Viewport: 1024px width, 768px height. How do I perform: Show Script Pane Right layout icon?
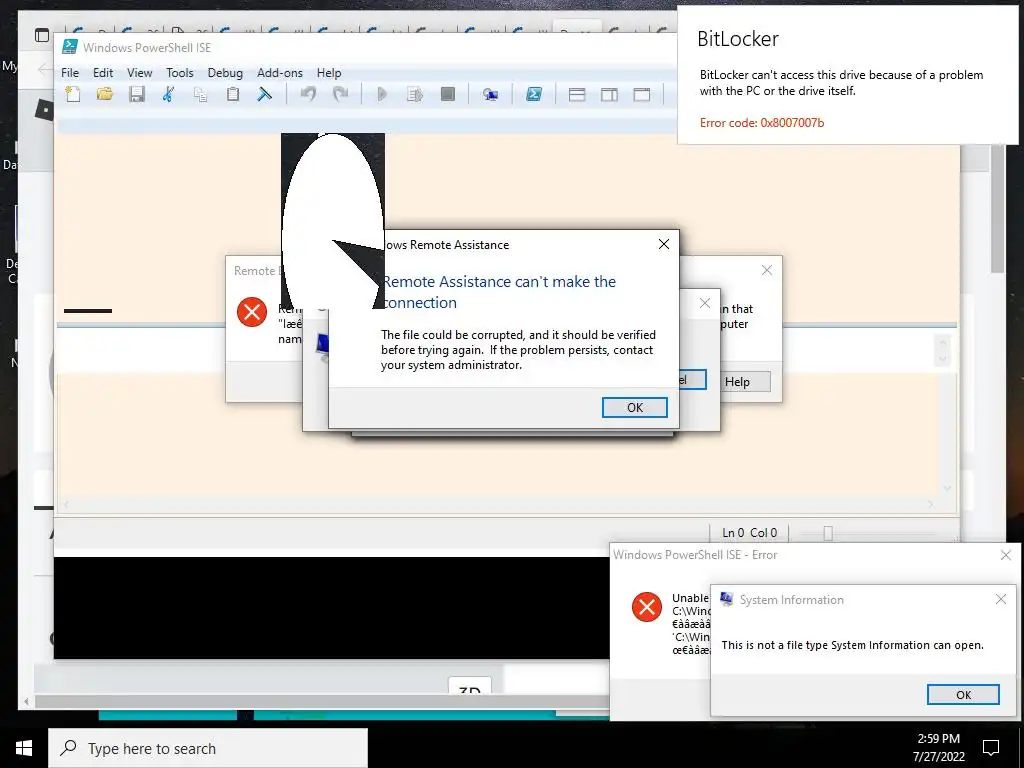(609, 95)
